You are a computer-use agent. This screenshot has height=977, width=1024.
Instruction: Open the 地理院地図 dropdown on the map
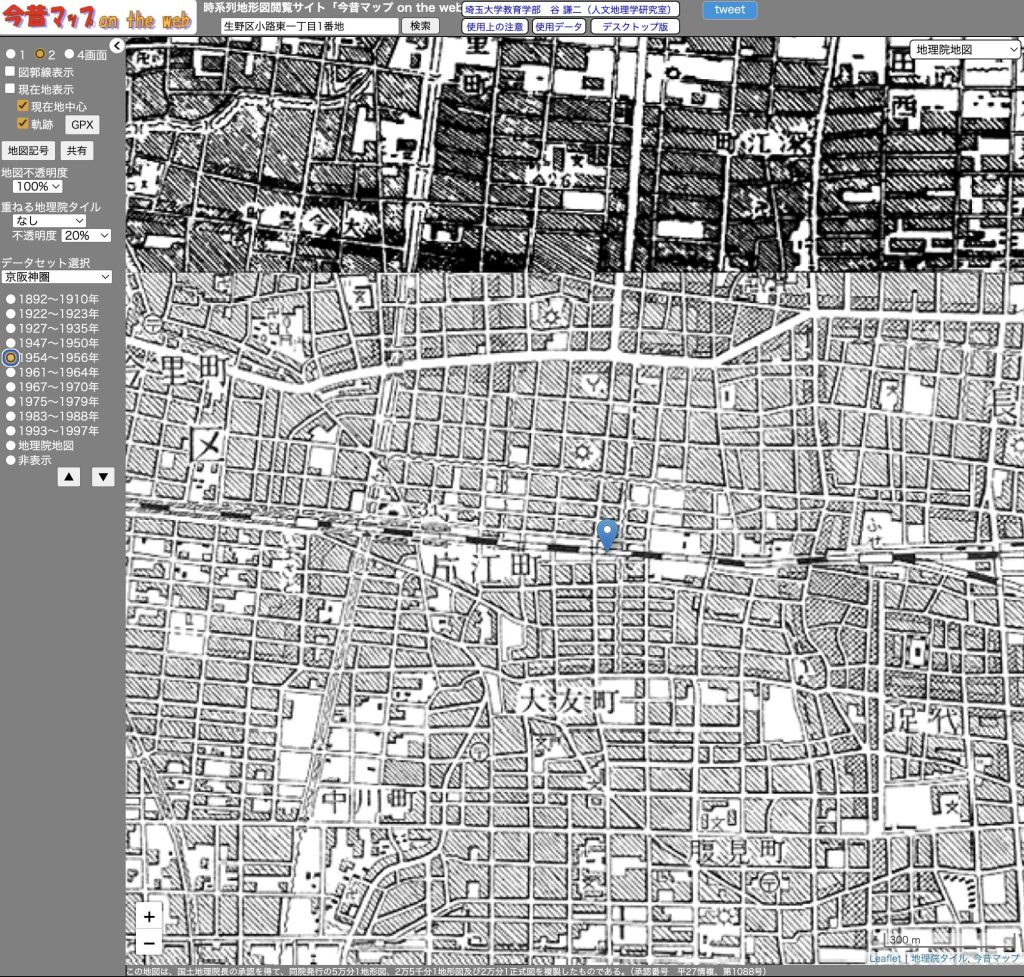(965, 49)
